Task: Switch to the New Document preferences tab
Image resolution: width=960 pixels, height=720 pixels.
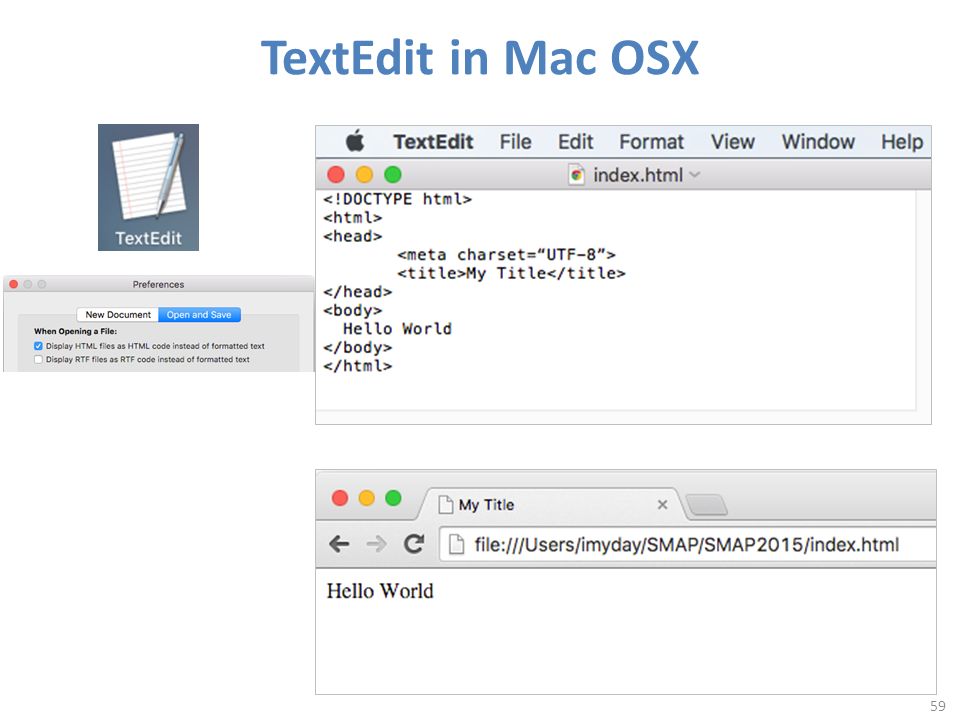Action: pyautogui.click(x=118, y=315)
